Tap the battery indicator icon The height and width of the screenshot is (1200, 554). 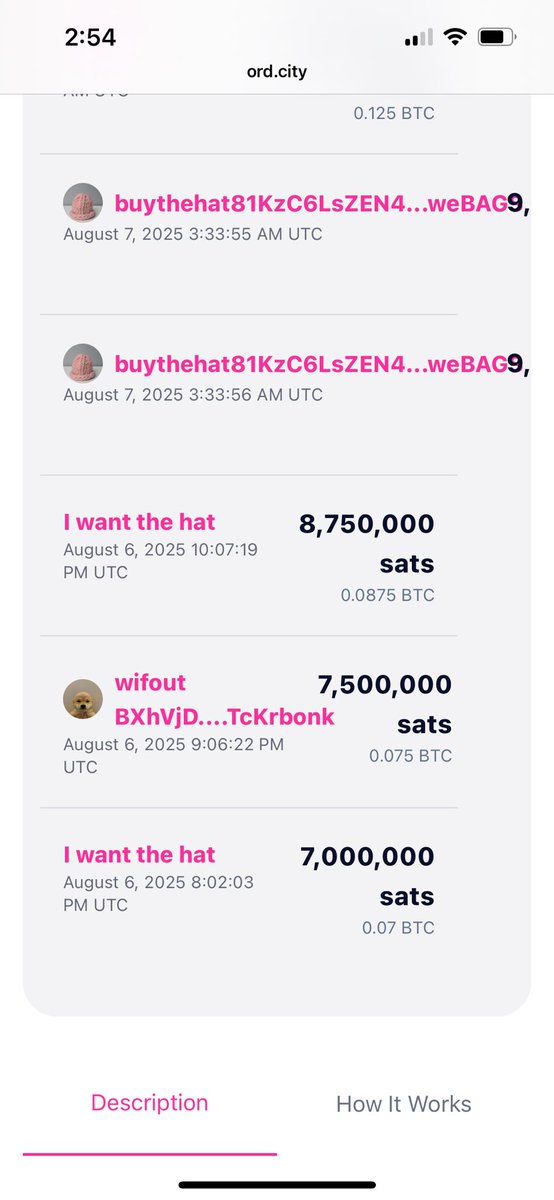(496, 37)
